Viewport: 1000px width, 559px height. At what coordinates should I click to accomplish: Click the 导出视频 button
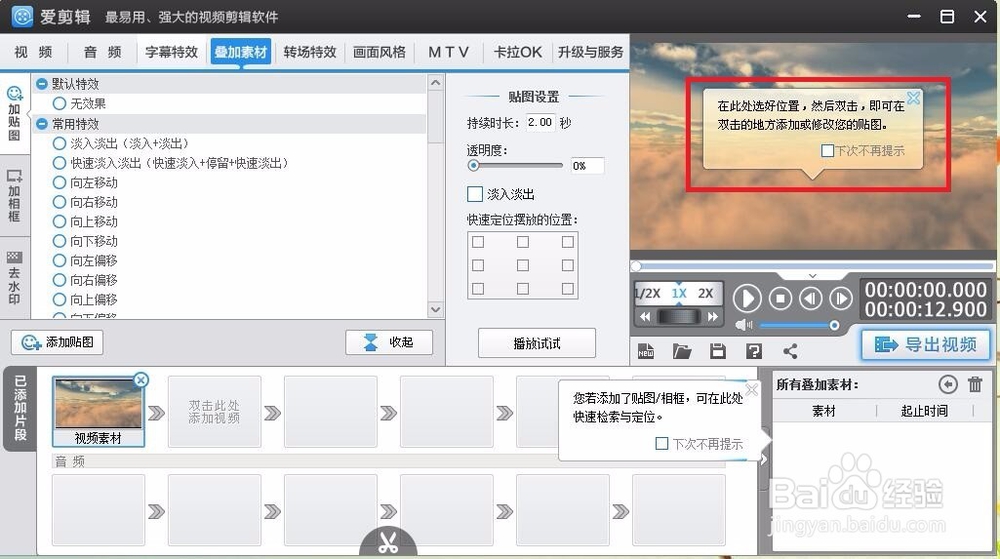pyautogui.click(x=927, y=345)
